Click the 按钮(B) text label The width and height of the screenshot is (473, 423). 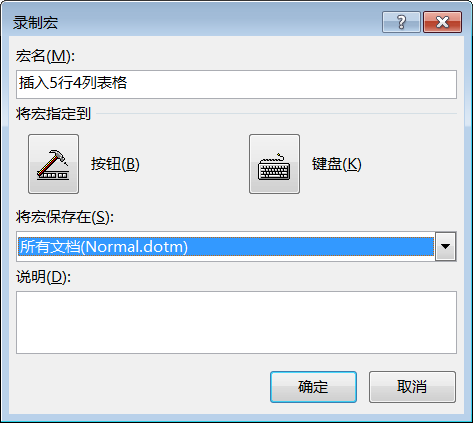click(115, 164)
